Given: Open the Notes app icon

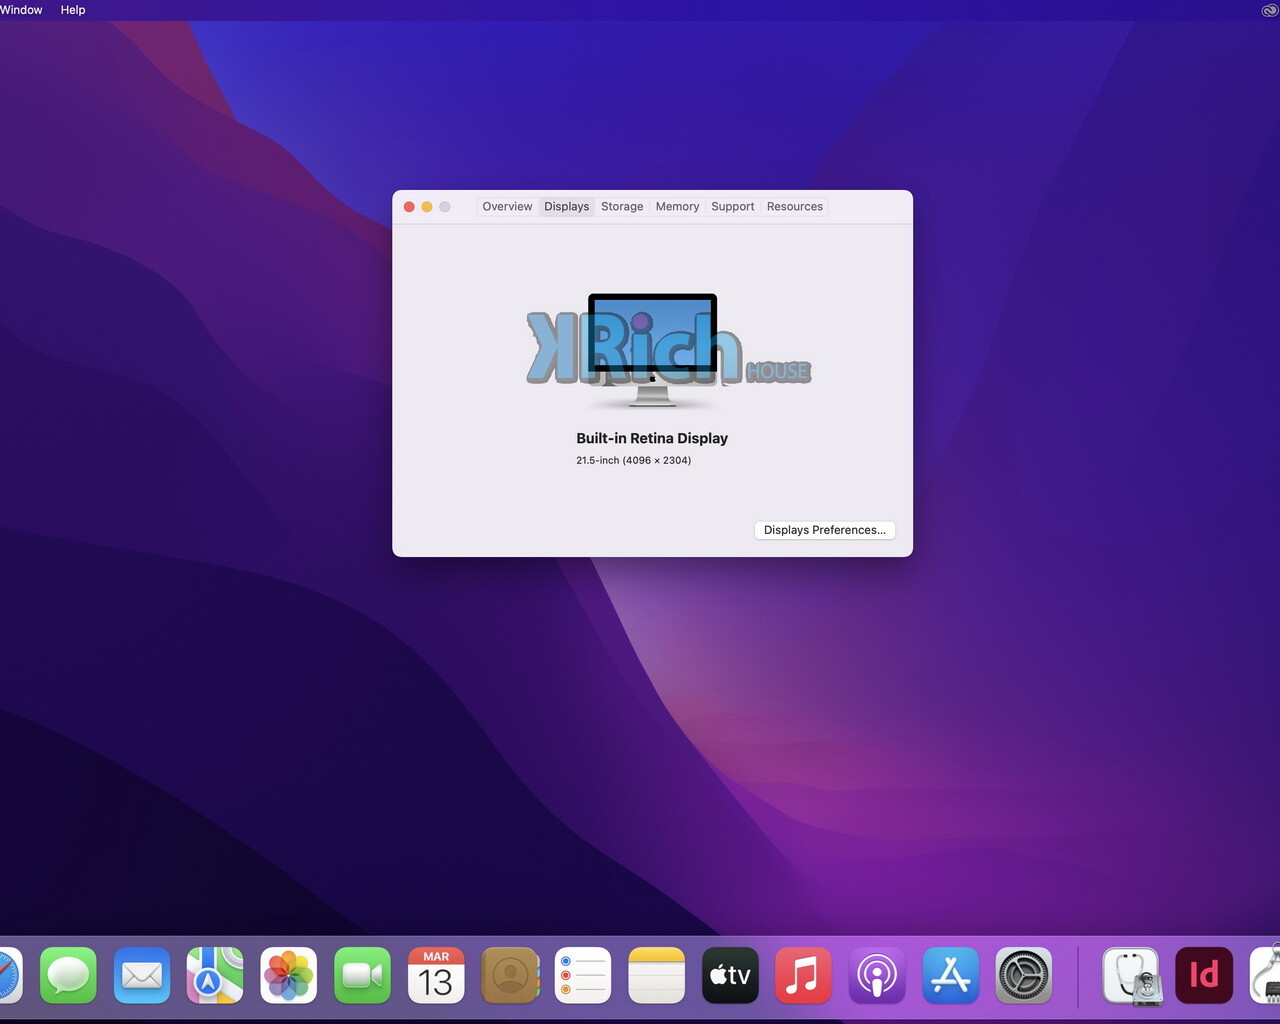Looking at the screenshot, I should tap(657, 975).
